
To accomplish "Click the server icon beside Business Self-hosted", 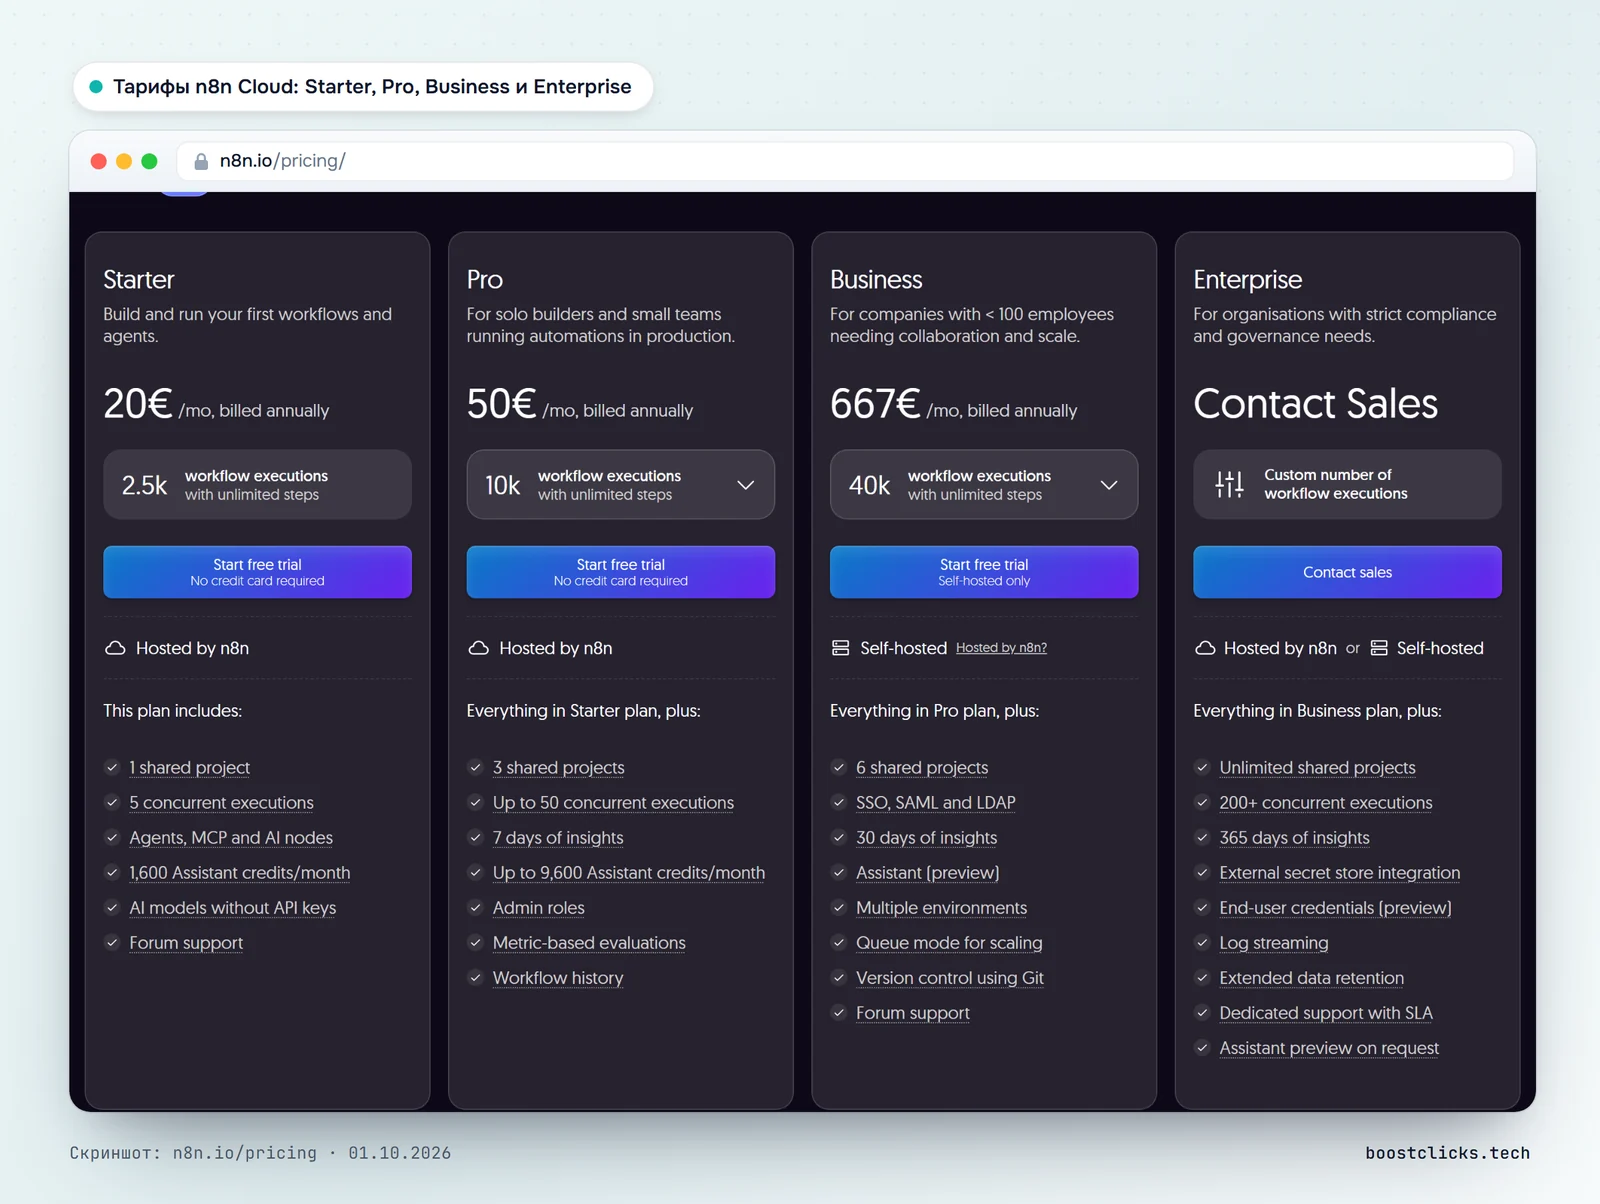I will point(841,648).
